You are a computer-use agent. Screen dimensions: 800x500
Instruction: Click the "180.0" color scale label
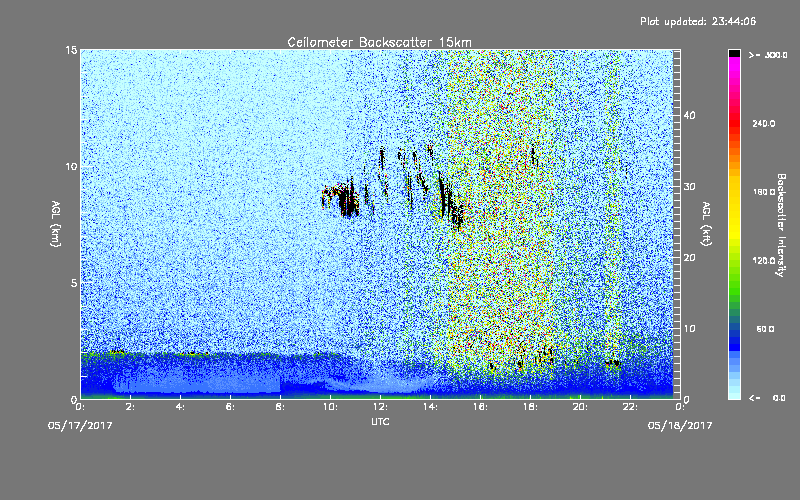[764, 192]
